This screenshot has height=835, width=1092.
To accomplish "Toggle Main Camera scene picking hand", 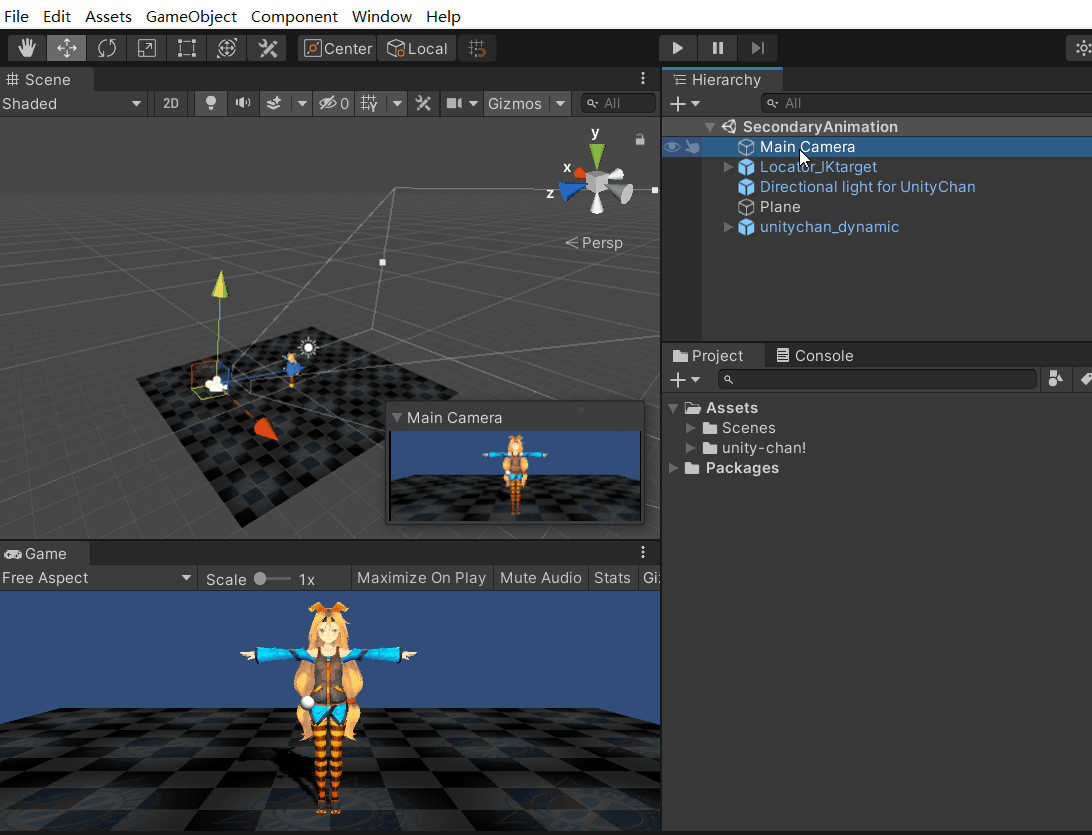I will point(692,147).
